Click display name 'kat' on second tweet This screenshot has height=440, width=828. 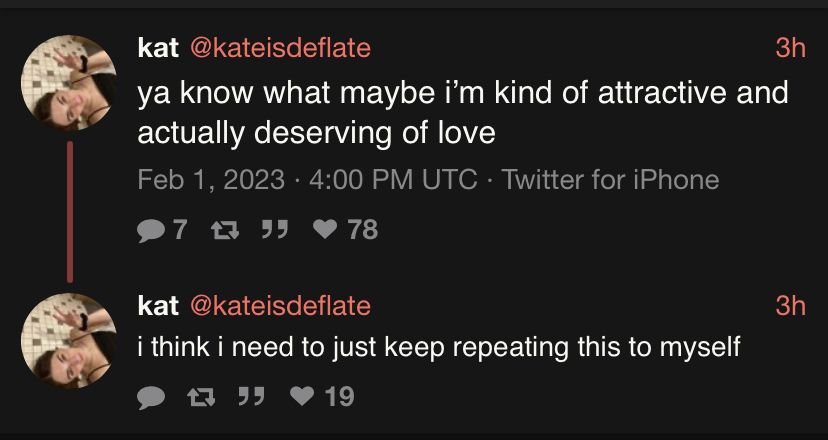(158, 304)
